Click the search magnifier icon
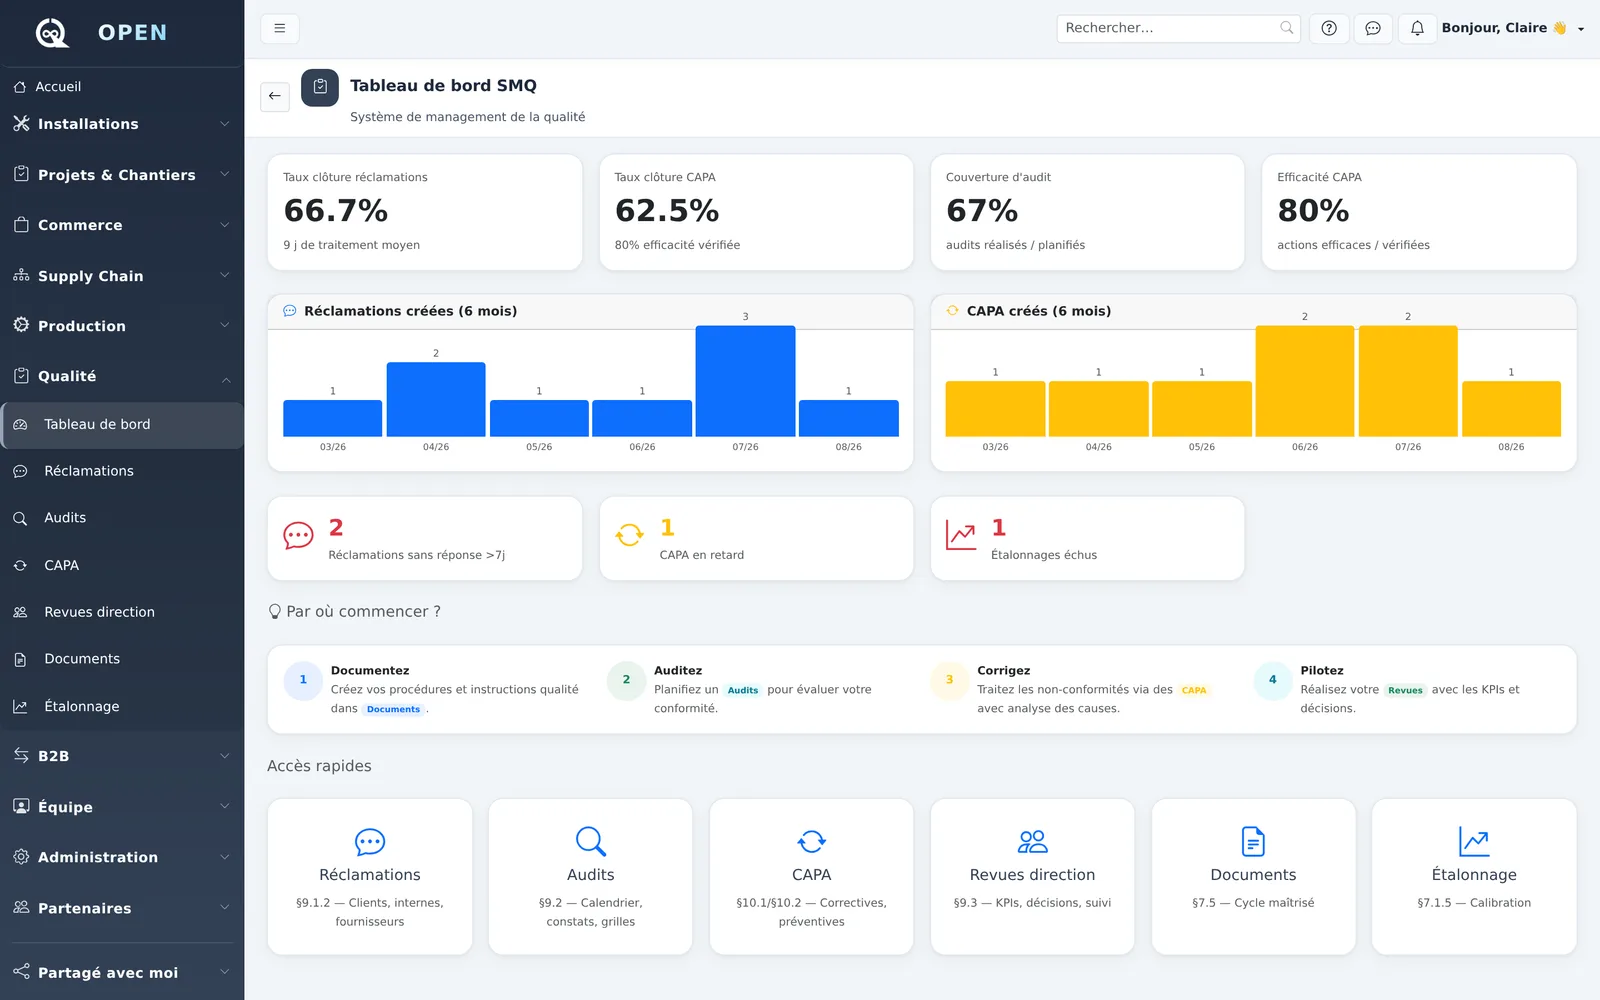 coord(1286,28)
